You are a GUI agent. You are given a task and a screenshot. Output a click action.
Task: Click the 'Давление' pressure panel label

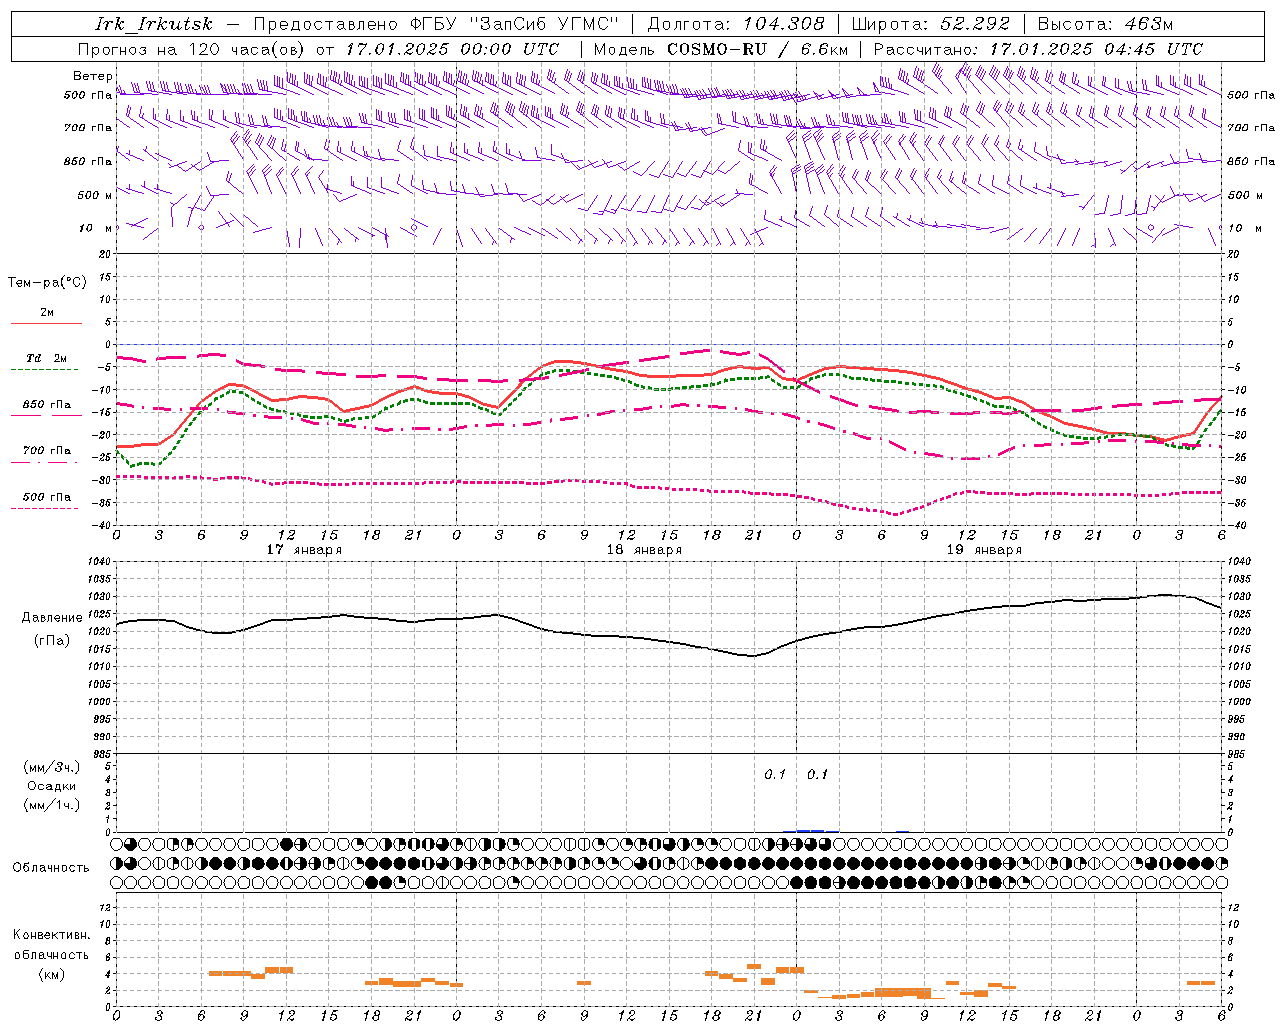tap(52, 618)
